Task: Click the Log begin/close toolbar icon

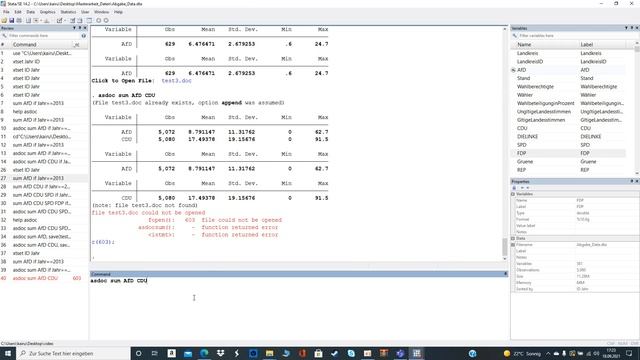Action: (29, 20)
